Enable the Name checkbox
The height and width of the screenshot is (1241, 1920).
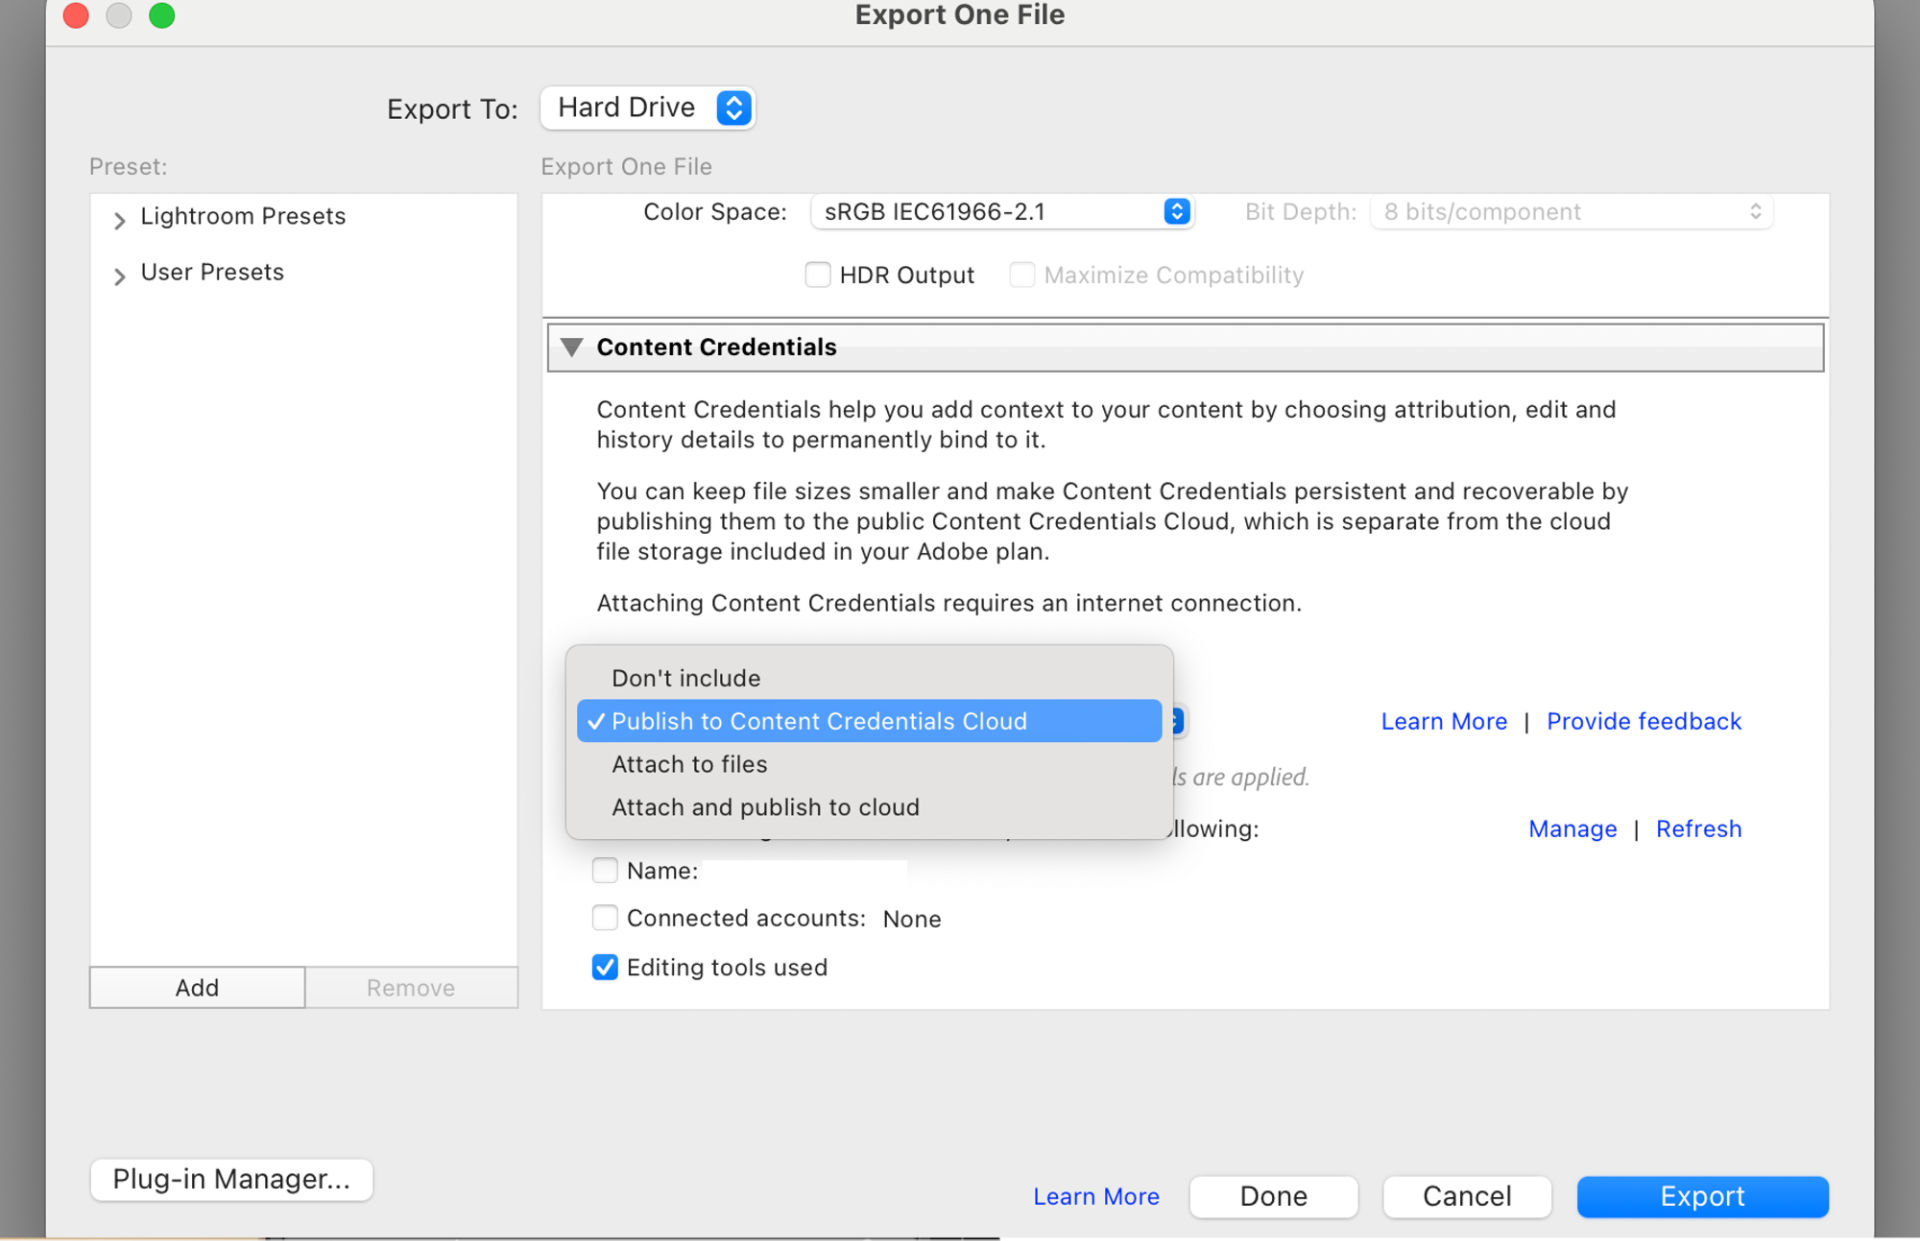[605, 870]
